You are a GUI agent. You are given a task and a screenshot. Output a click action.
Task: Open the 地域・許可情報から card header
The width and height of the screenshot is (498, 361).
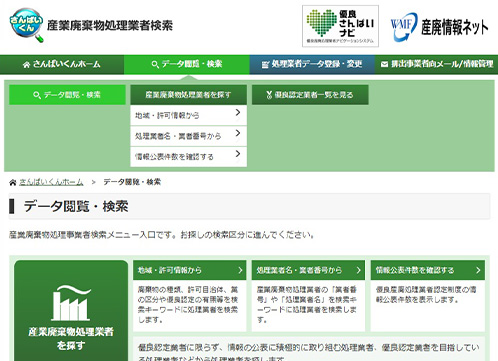click(190, 270)
